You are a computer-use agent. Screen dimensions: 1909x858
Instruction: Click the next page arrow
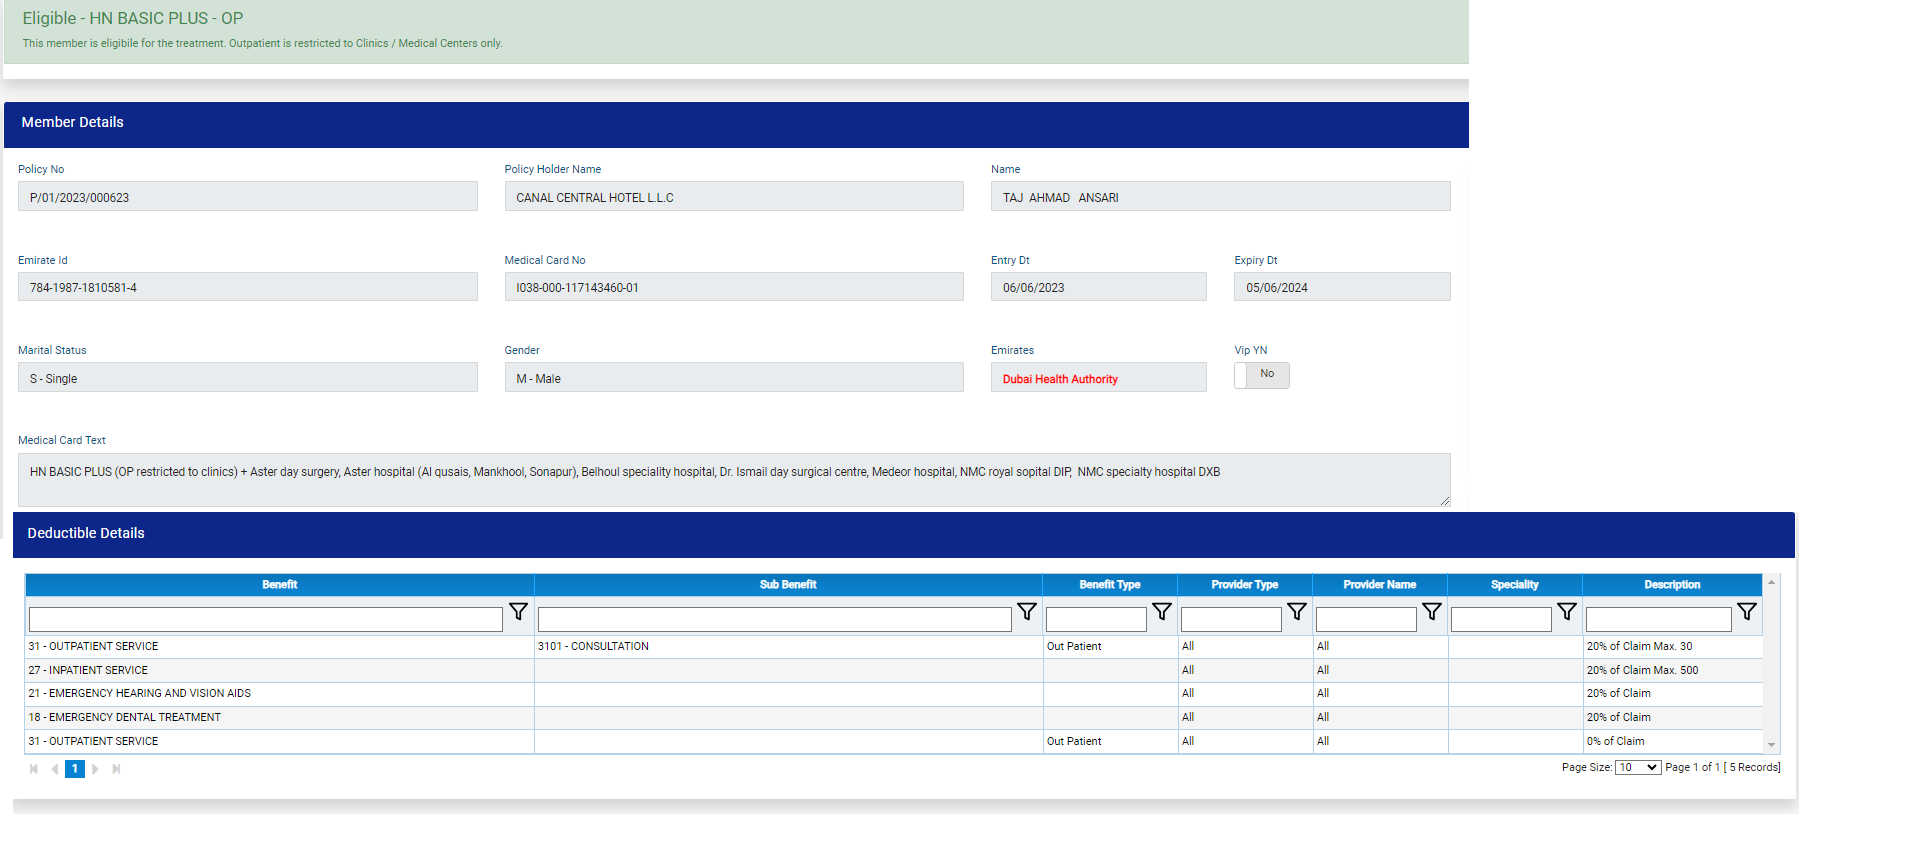[96, 769]
